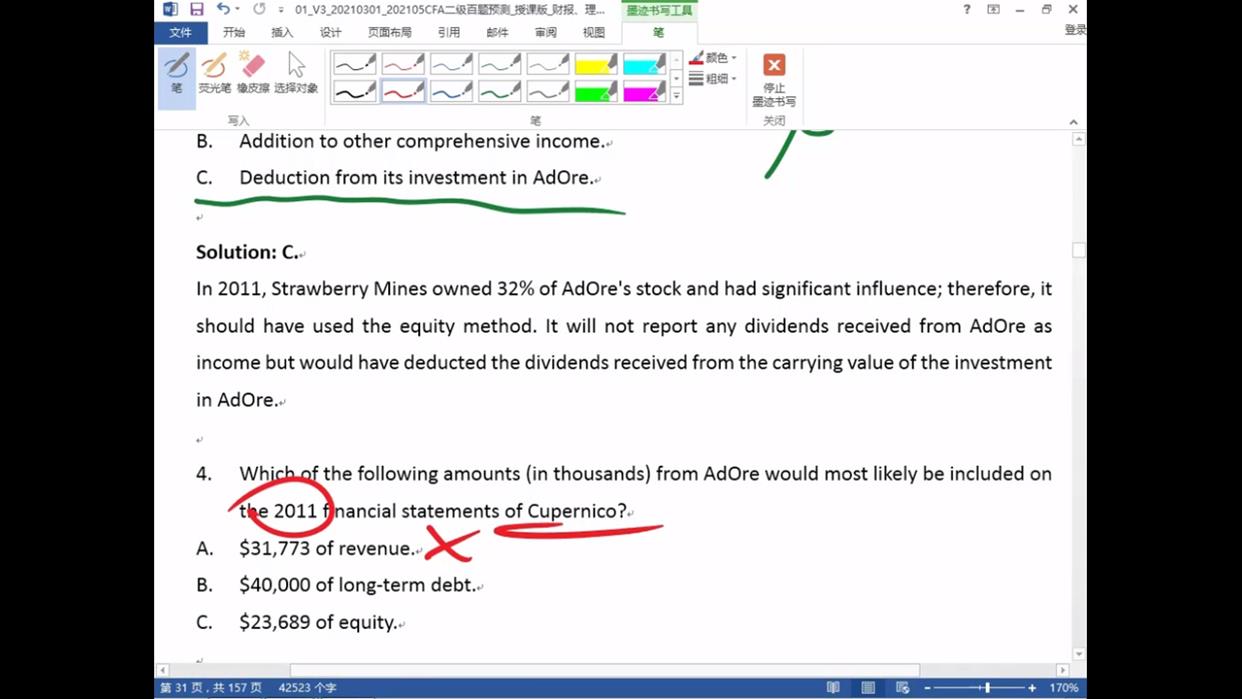The height and width of the screenshot is (699, 1242).
Task: Expand the pen gallery more arrow
Action: pyautogui.click(x=677, y=97)
